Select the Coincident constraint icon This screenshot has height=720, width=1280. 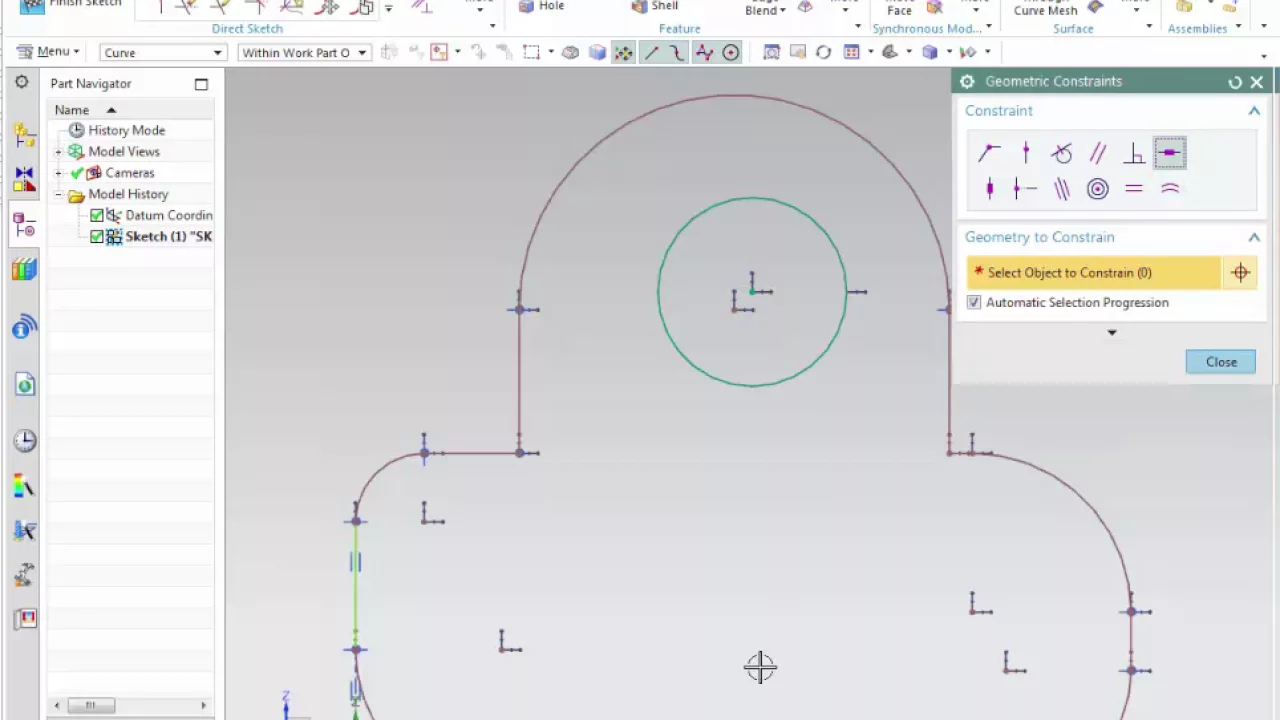[989, 153]
